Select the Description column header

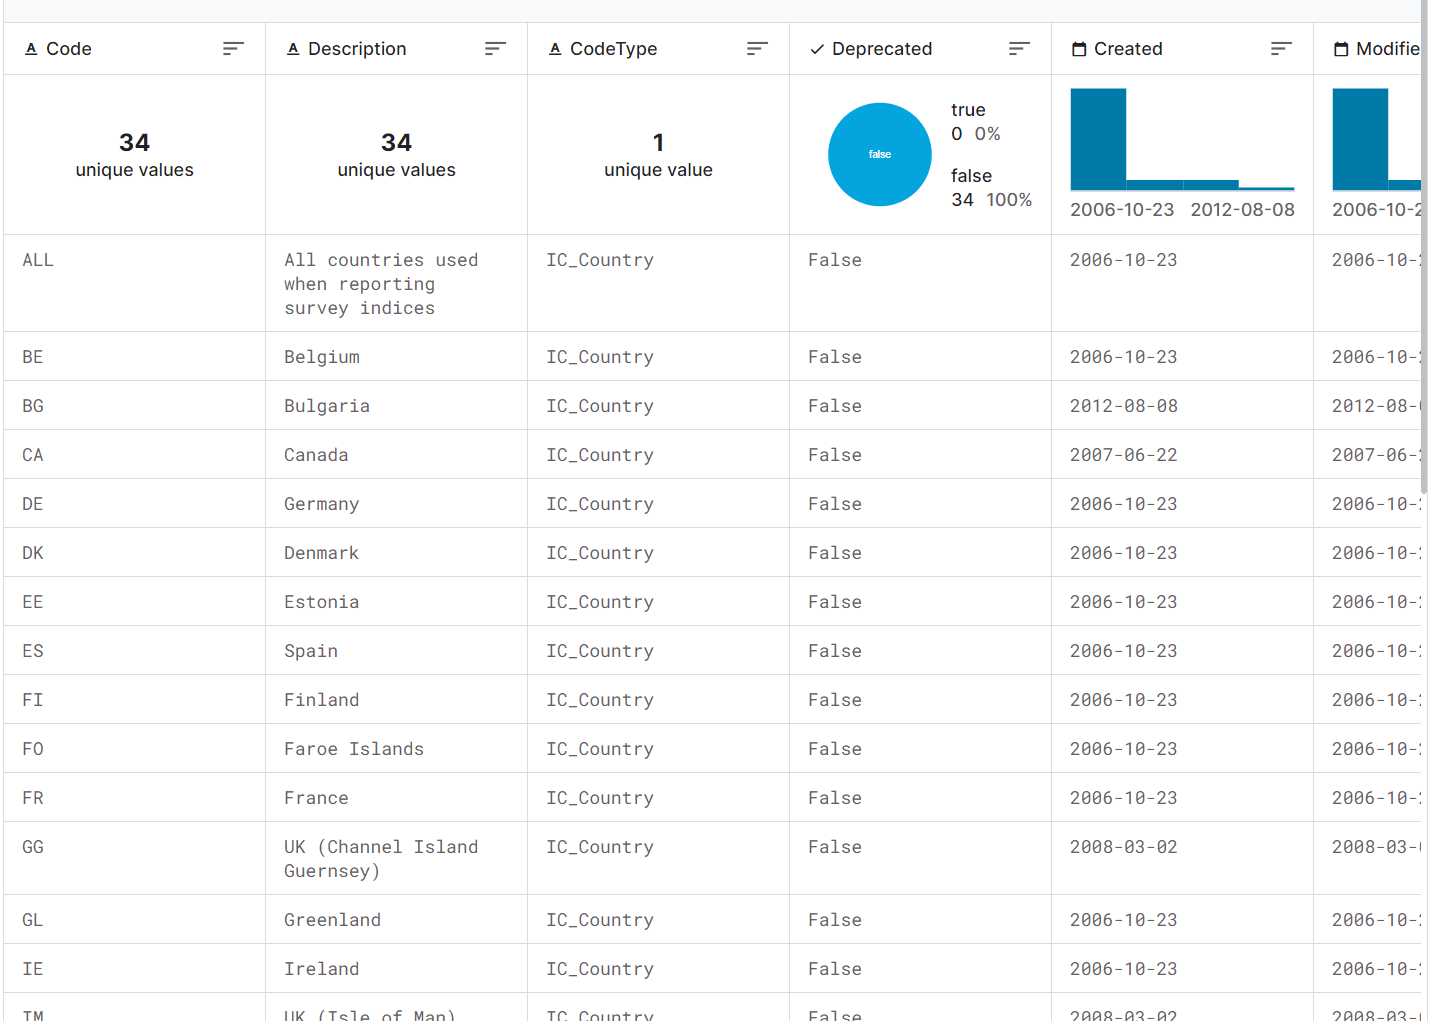(x=397, y=49)
